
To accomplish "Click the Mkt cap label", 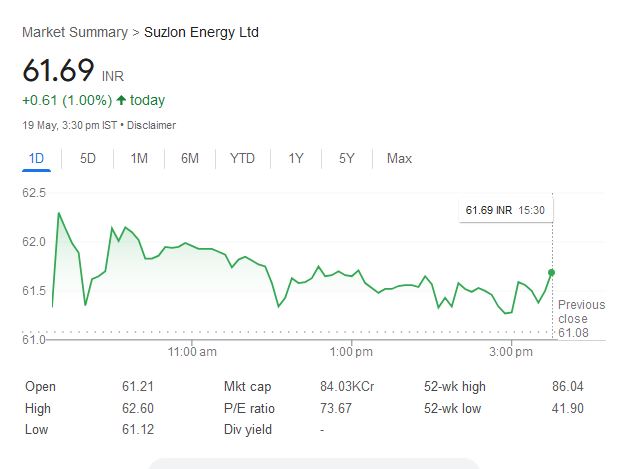I will coord(248,386).
